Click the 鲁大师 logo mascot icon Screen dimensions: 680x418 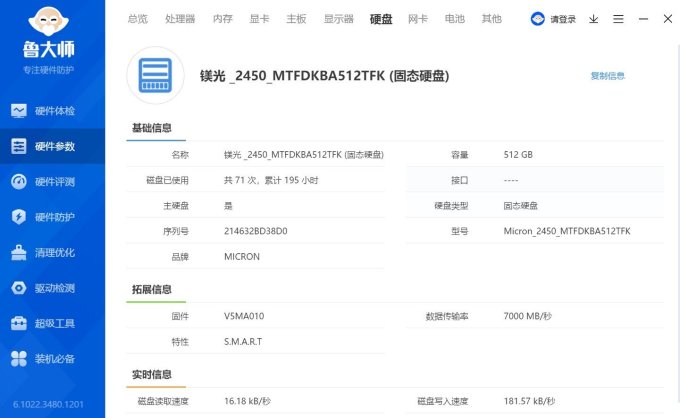pyautogui.click(x=48, y=21)
